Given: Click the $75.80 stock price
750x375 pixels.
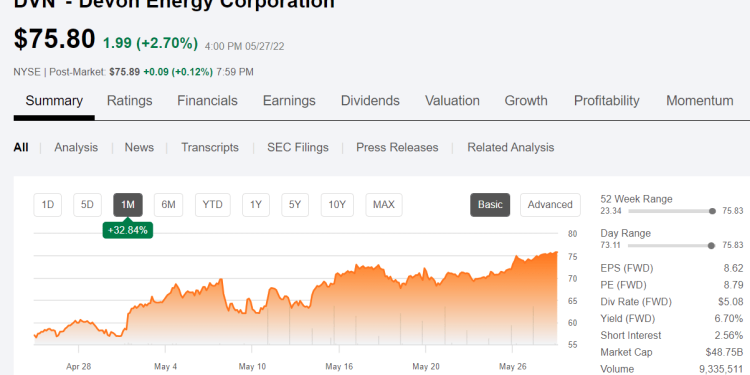Looking at the screenshot, I should (55, 38).
